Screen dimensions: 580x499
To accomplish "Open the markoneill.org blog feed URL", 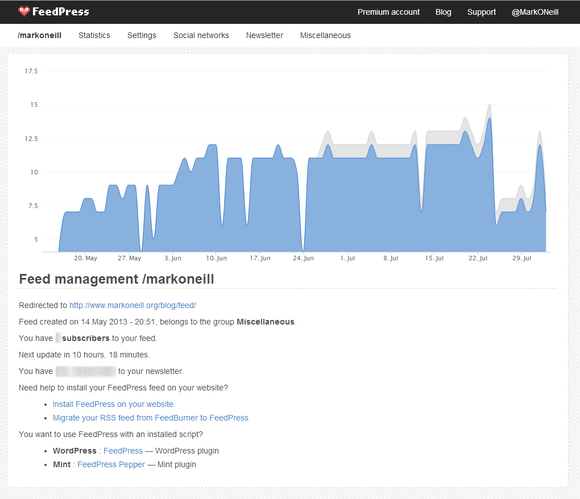I will [x=133, y=305].
